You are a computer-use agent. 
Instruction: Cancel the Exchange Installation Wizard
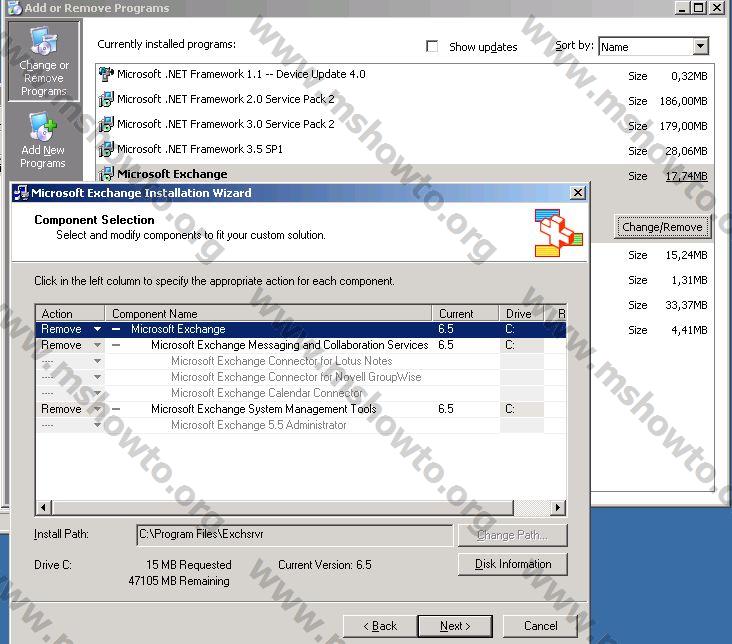[x=540, y=626]
